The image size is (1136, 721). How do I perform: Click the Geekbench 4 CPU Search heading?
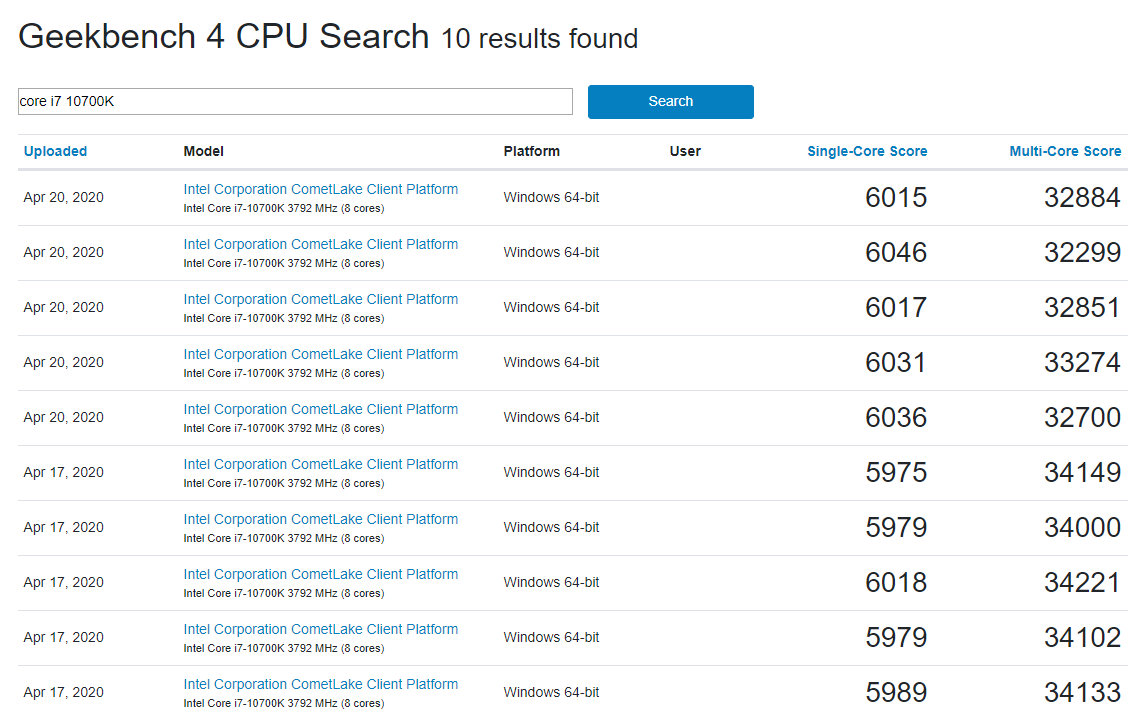pyautogui.click(x=224, y=37)
